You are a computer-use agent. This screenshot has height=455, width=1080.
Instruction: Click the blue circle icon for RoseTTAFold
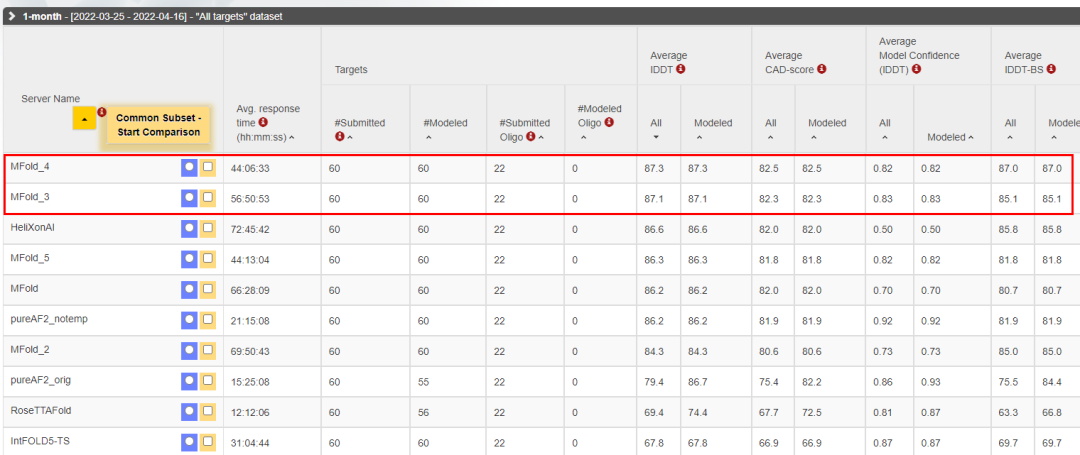point(189,411)
